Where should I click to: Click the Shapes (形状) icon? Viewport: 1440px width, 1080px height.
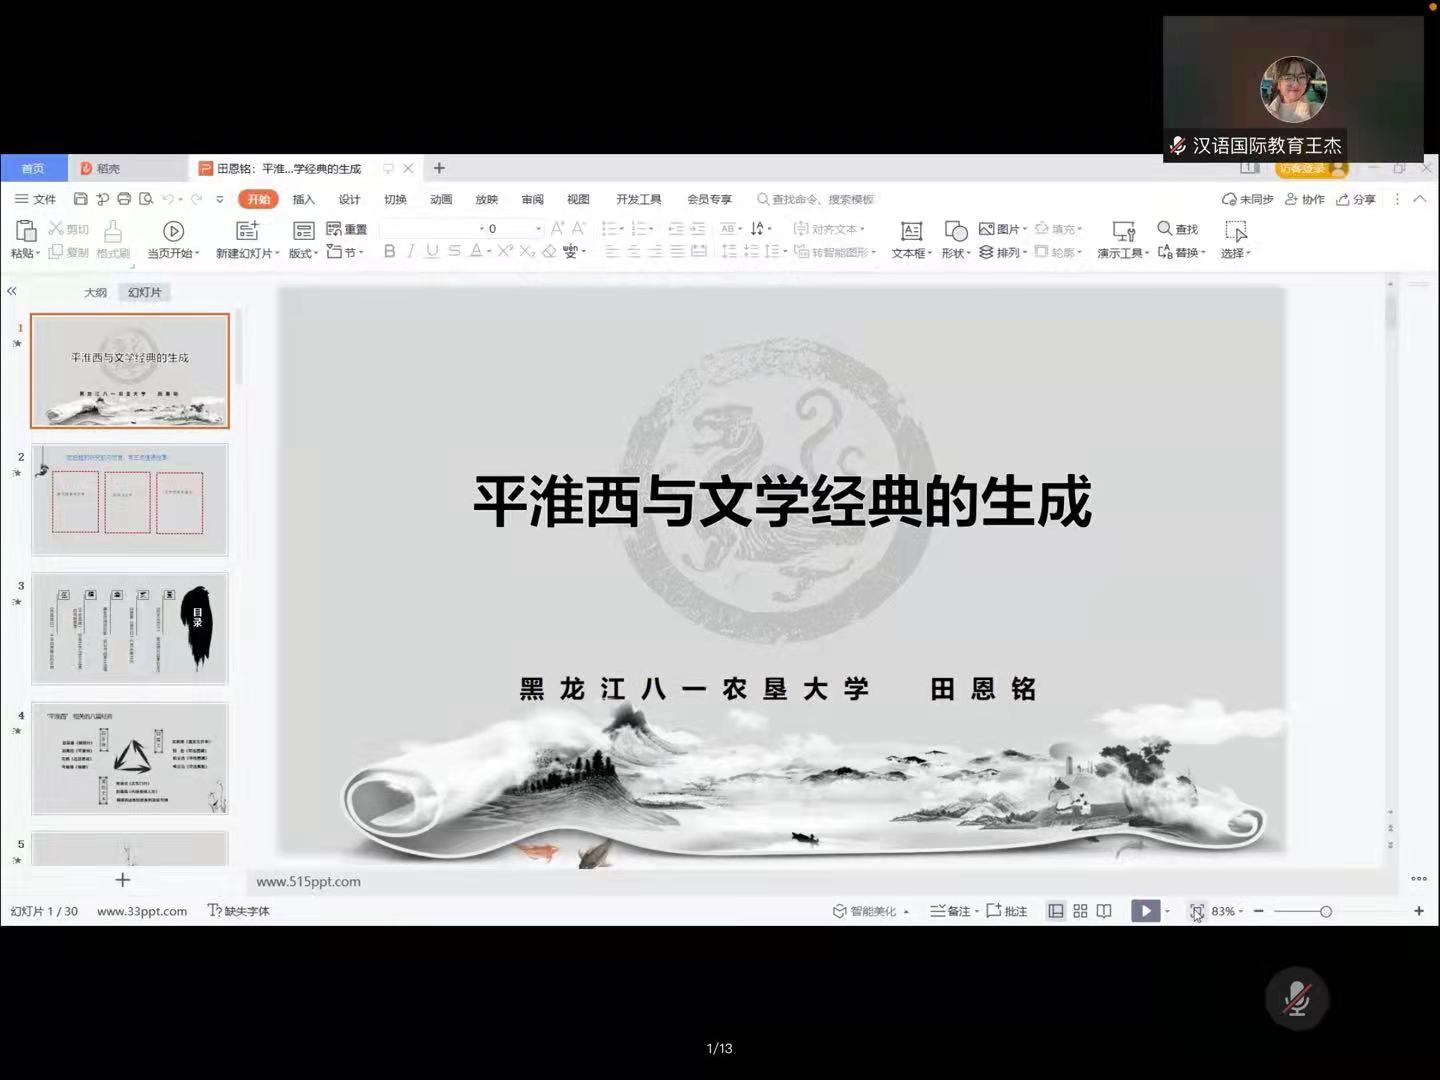[x=955, y=232]
